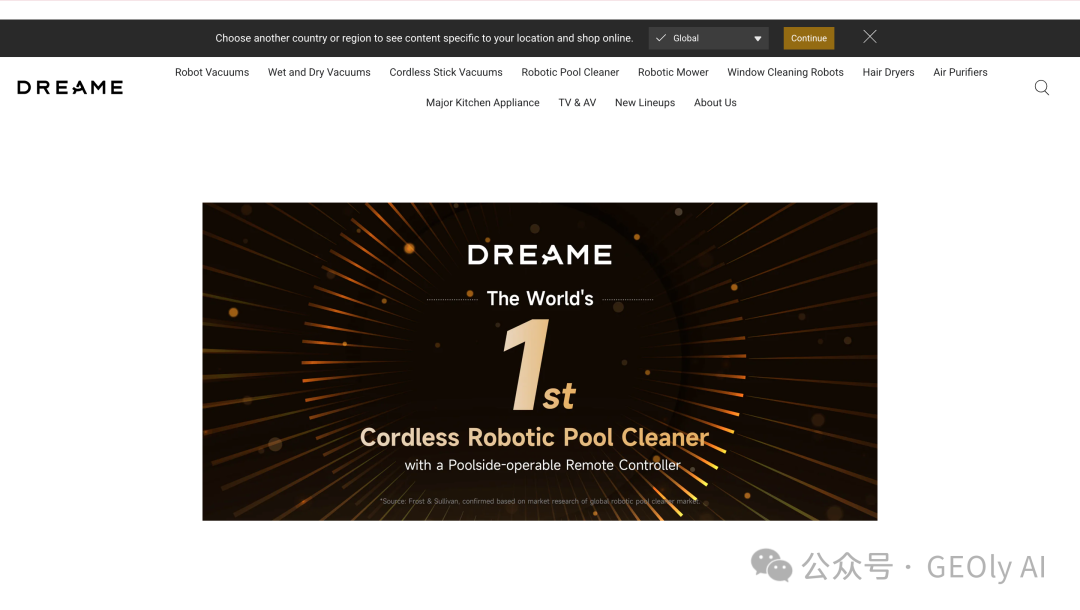Click the Cordless Robotic Pool Cleaner banner
Screen dimensions: 1080x610
pyautogui.click(x=540, y=361)
